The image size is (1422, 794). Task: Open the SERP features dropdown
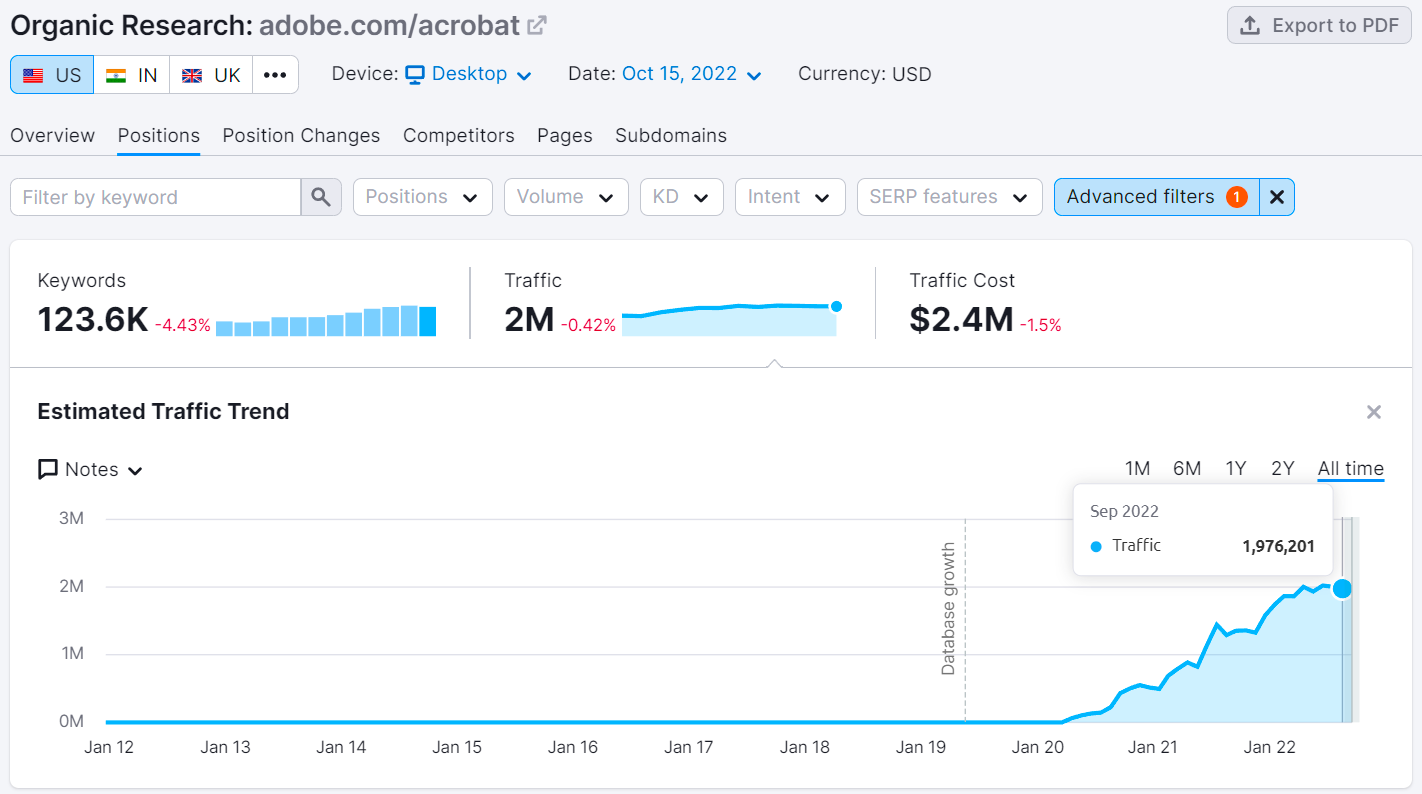click(x=948, y=196)
